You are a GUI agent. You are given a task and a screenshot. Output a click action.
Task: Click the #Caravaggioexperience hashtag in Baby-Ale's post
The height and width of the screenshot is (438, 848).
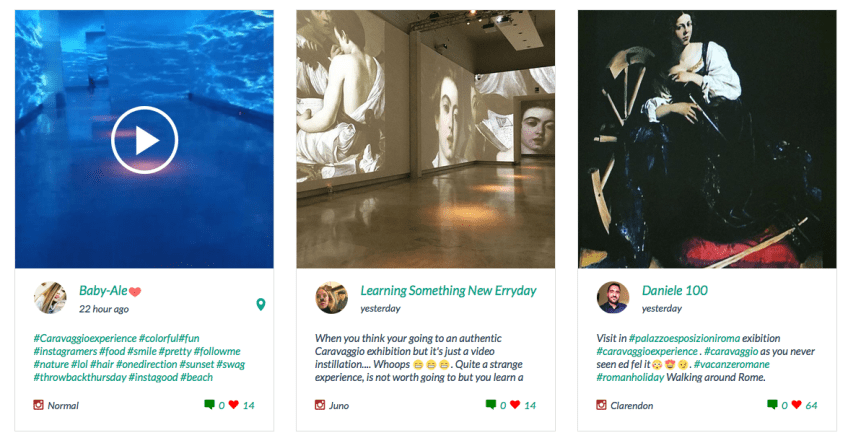[x=85, y=338]
